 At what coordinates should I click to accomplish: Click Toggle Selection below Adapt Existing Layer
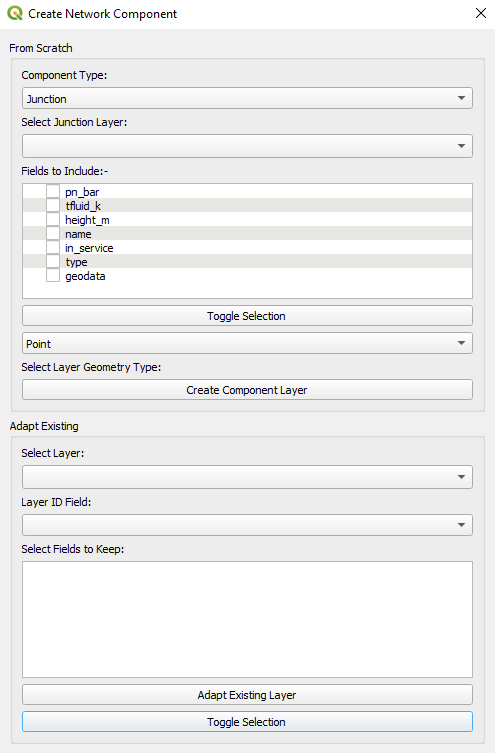point(247,722)
